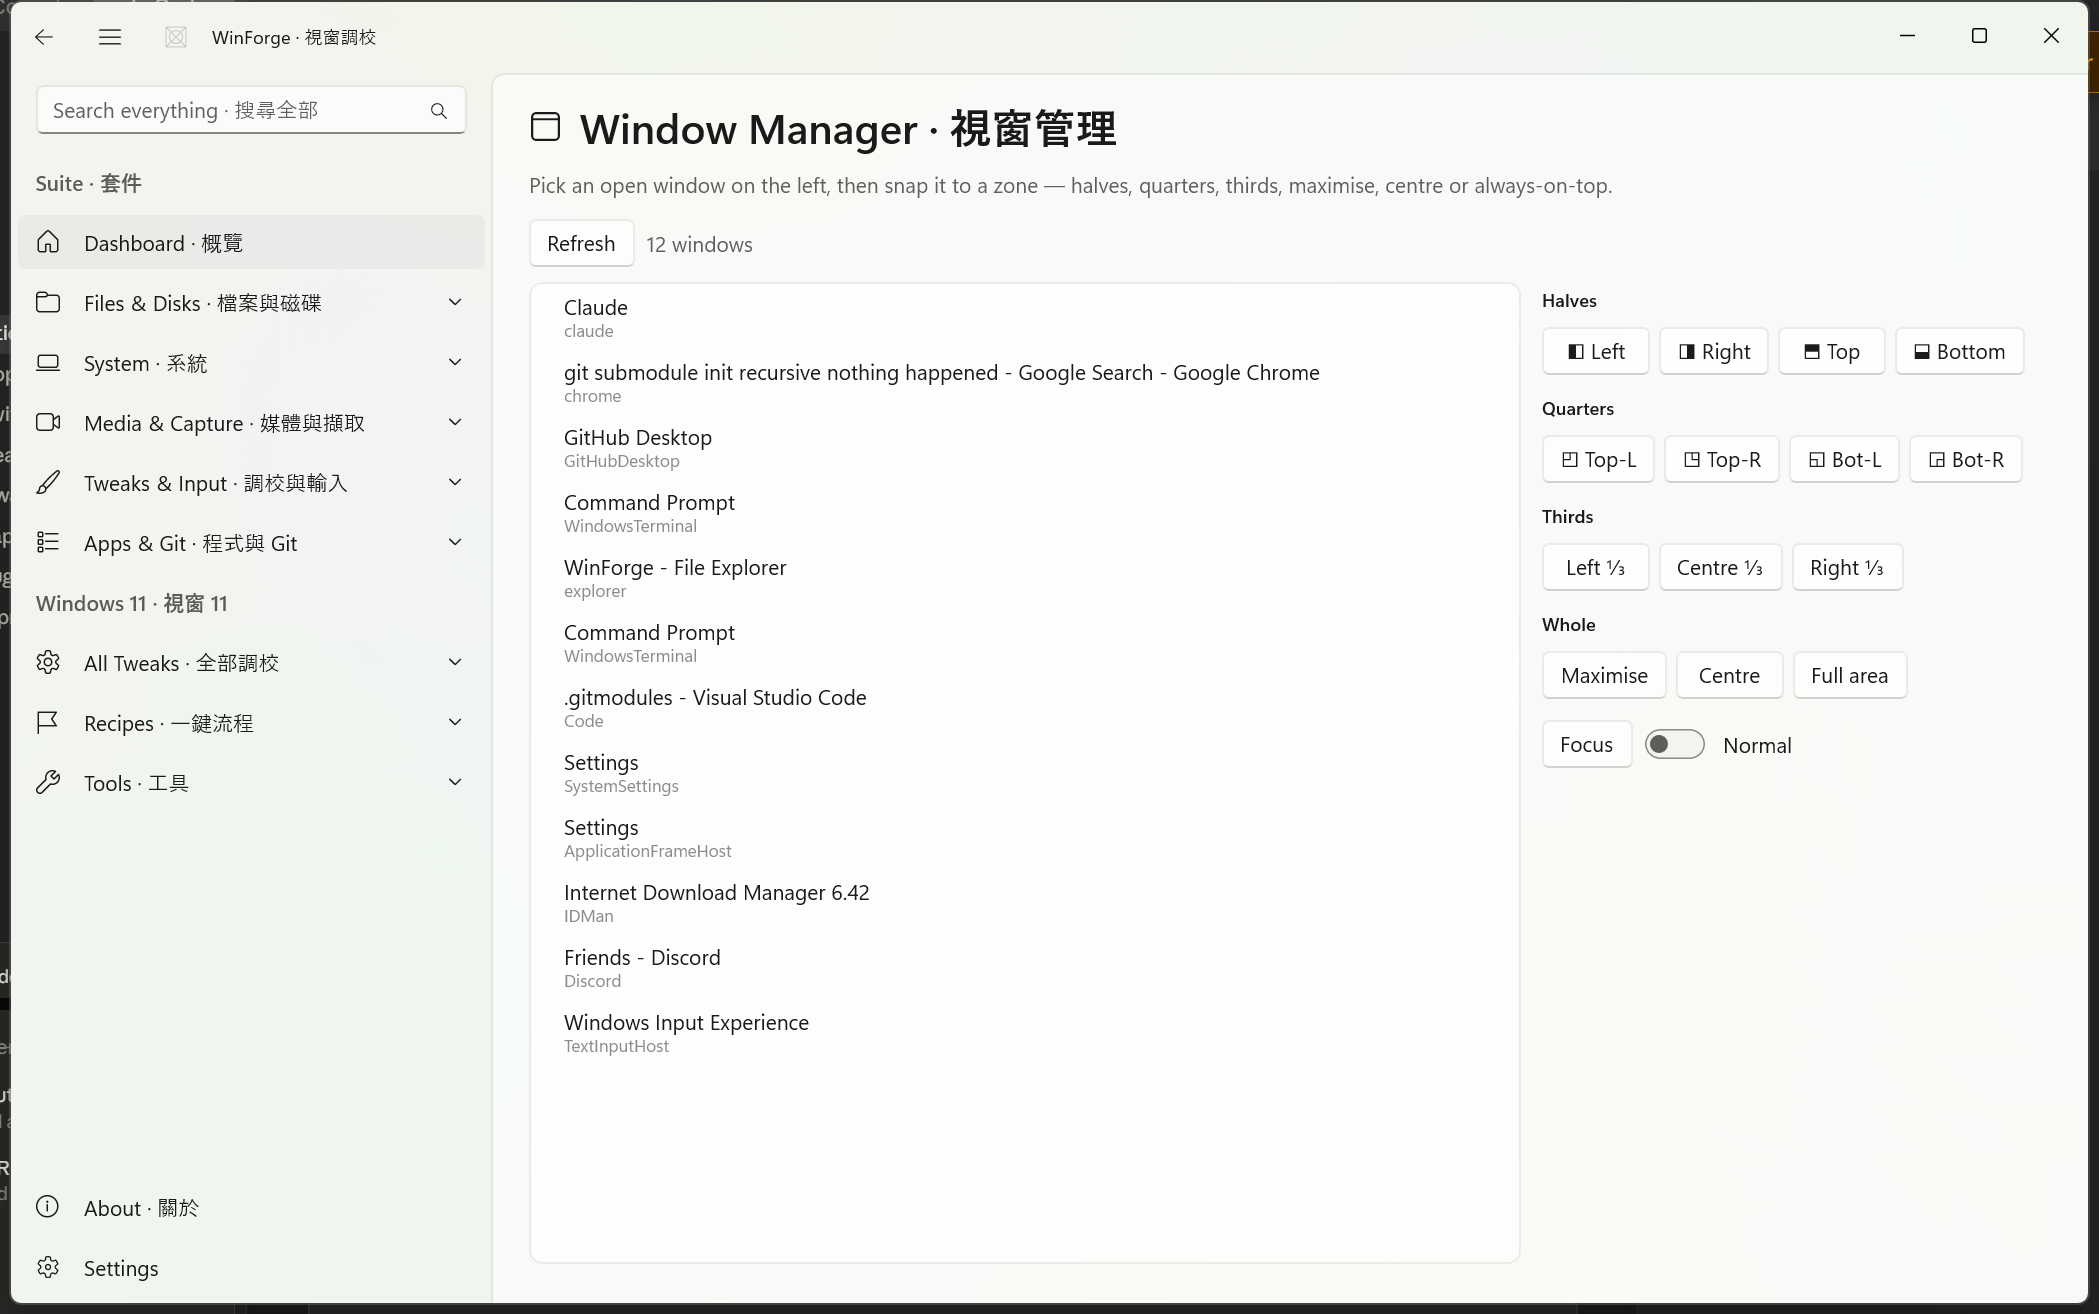Snap window to Top-R quarter
The width and height of the screenshot is (2099, 1314).
tap(1721, 459)
